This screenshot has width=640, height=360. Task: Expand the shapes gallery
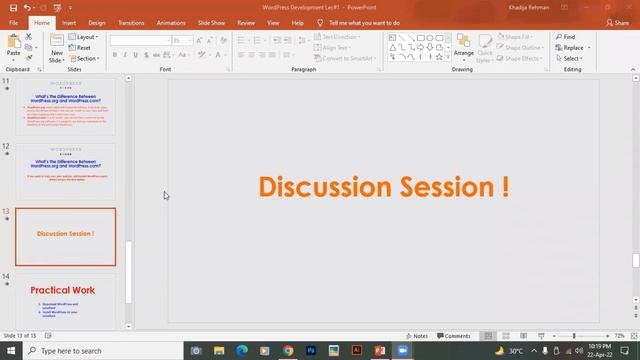[448, 58]
